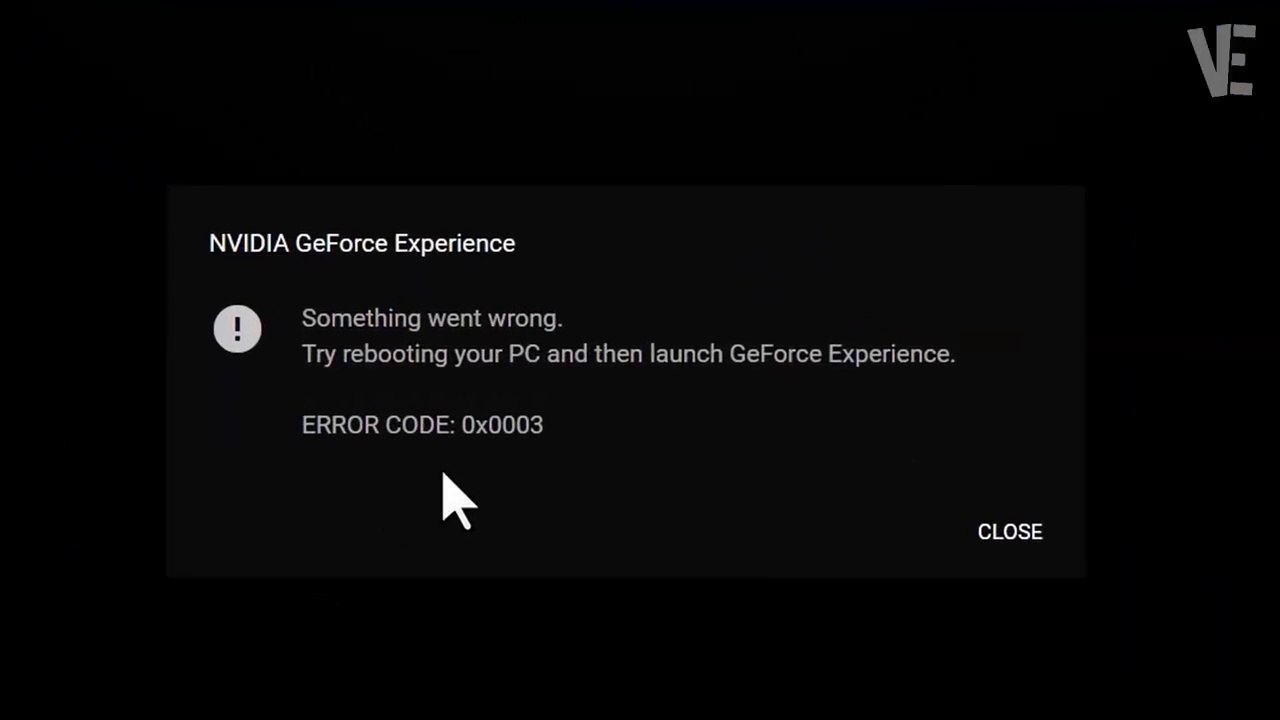Click the word 'Try' starting the instruction

pos(319,355)
